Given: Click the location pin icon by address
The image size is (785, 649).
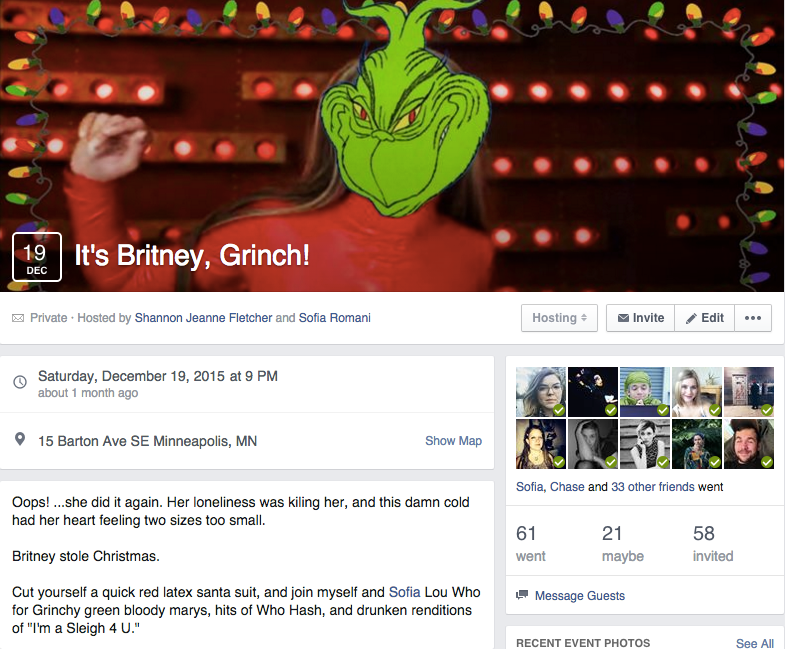Looking at the screenshot, I should pyautogui.click(x=20, y=440).
